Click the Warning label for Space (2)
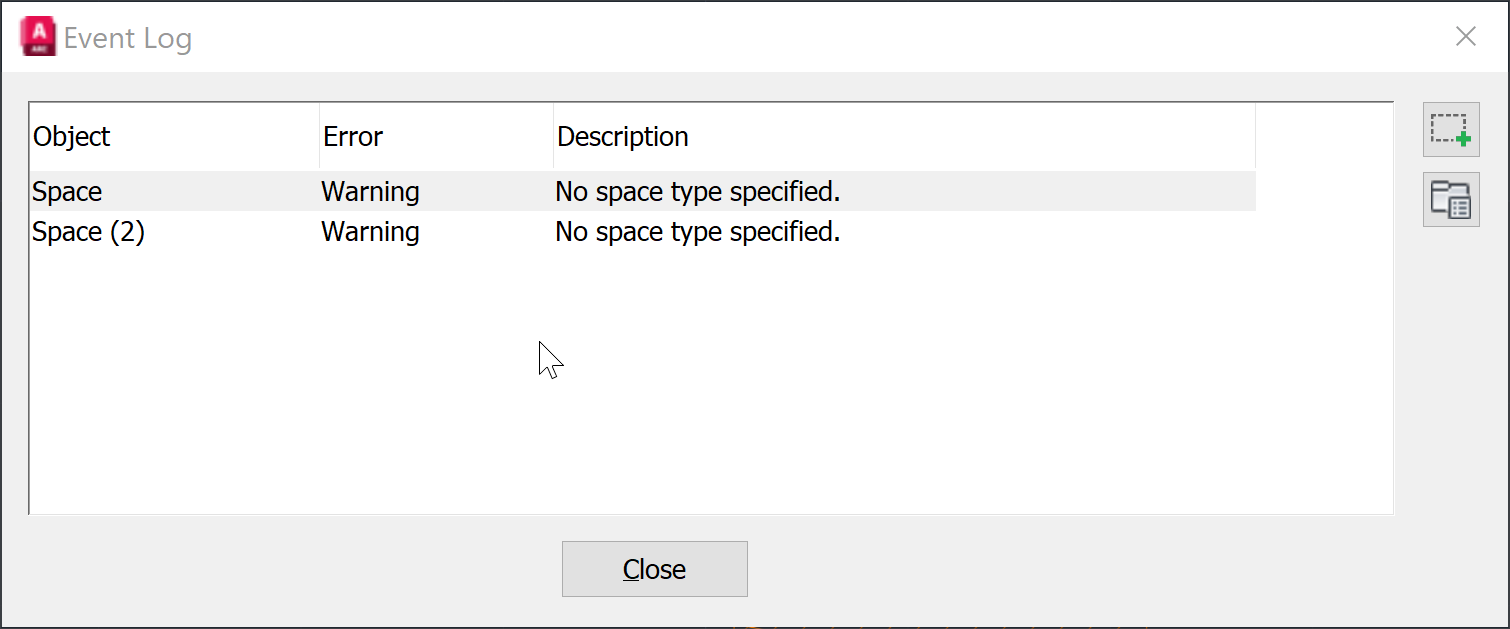 (x=370, y=231)
